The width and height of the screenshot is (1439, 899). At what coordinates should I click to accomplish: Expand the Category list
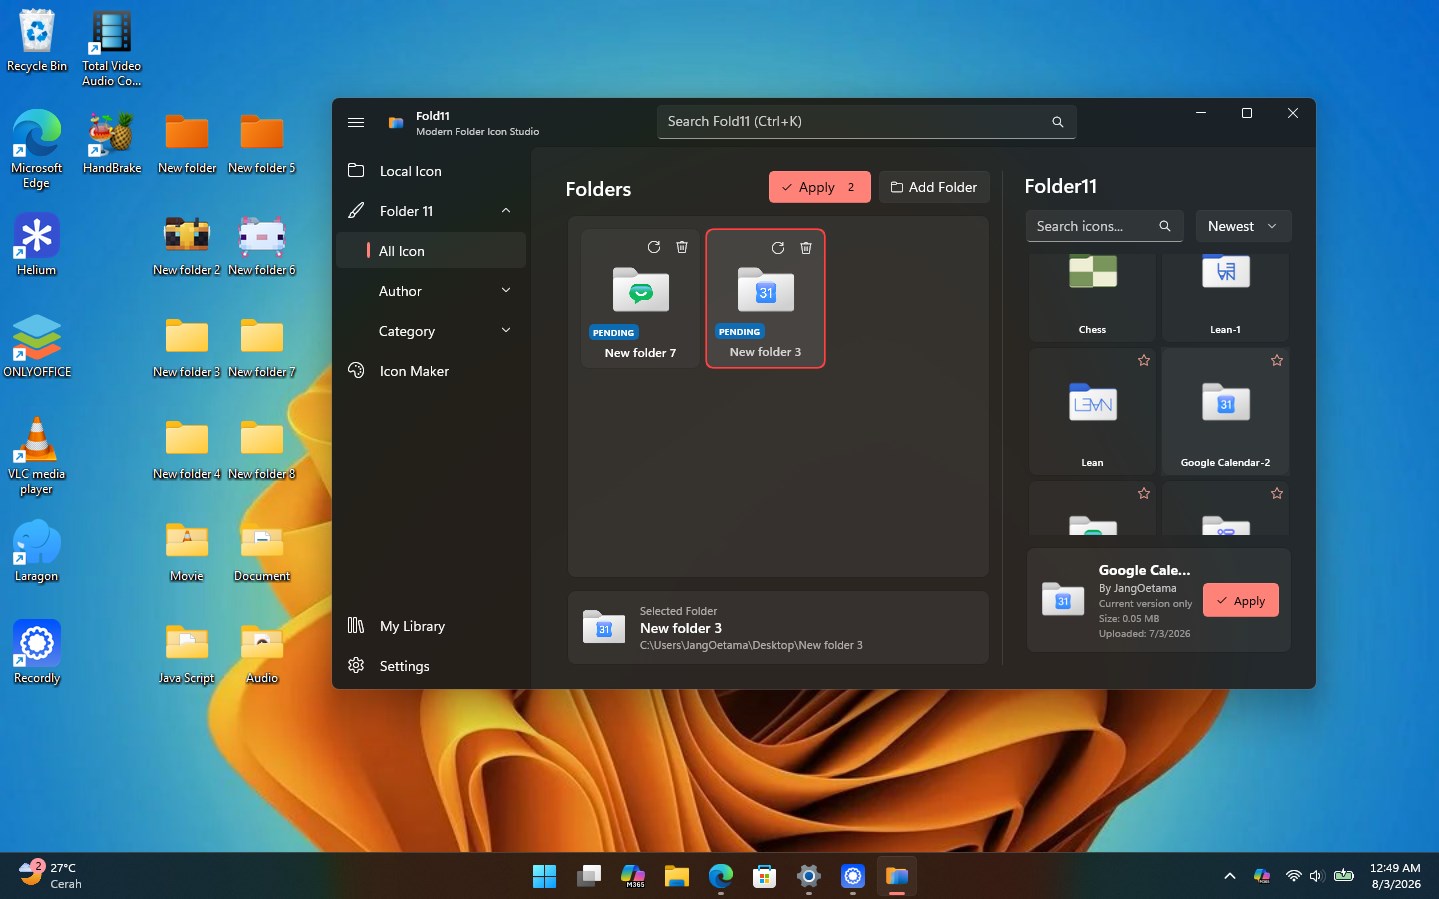[x=431, y=331]
